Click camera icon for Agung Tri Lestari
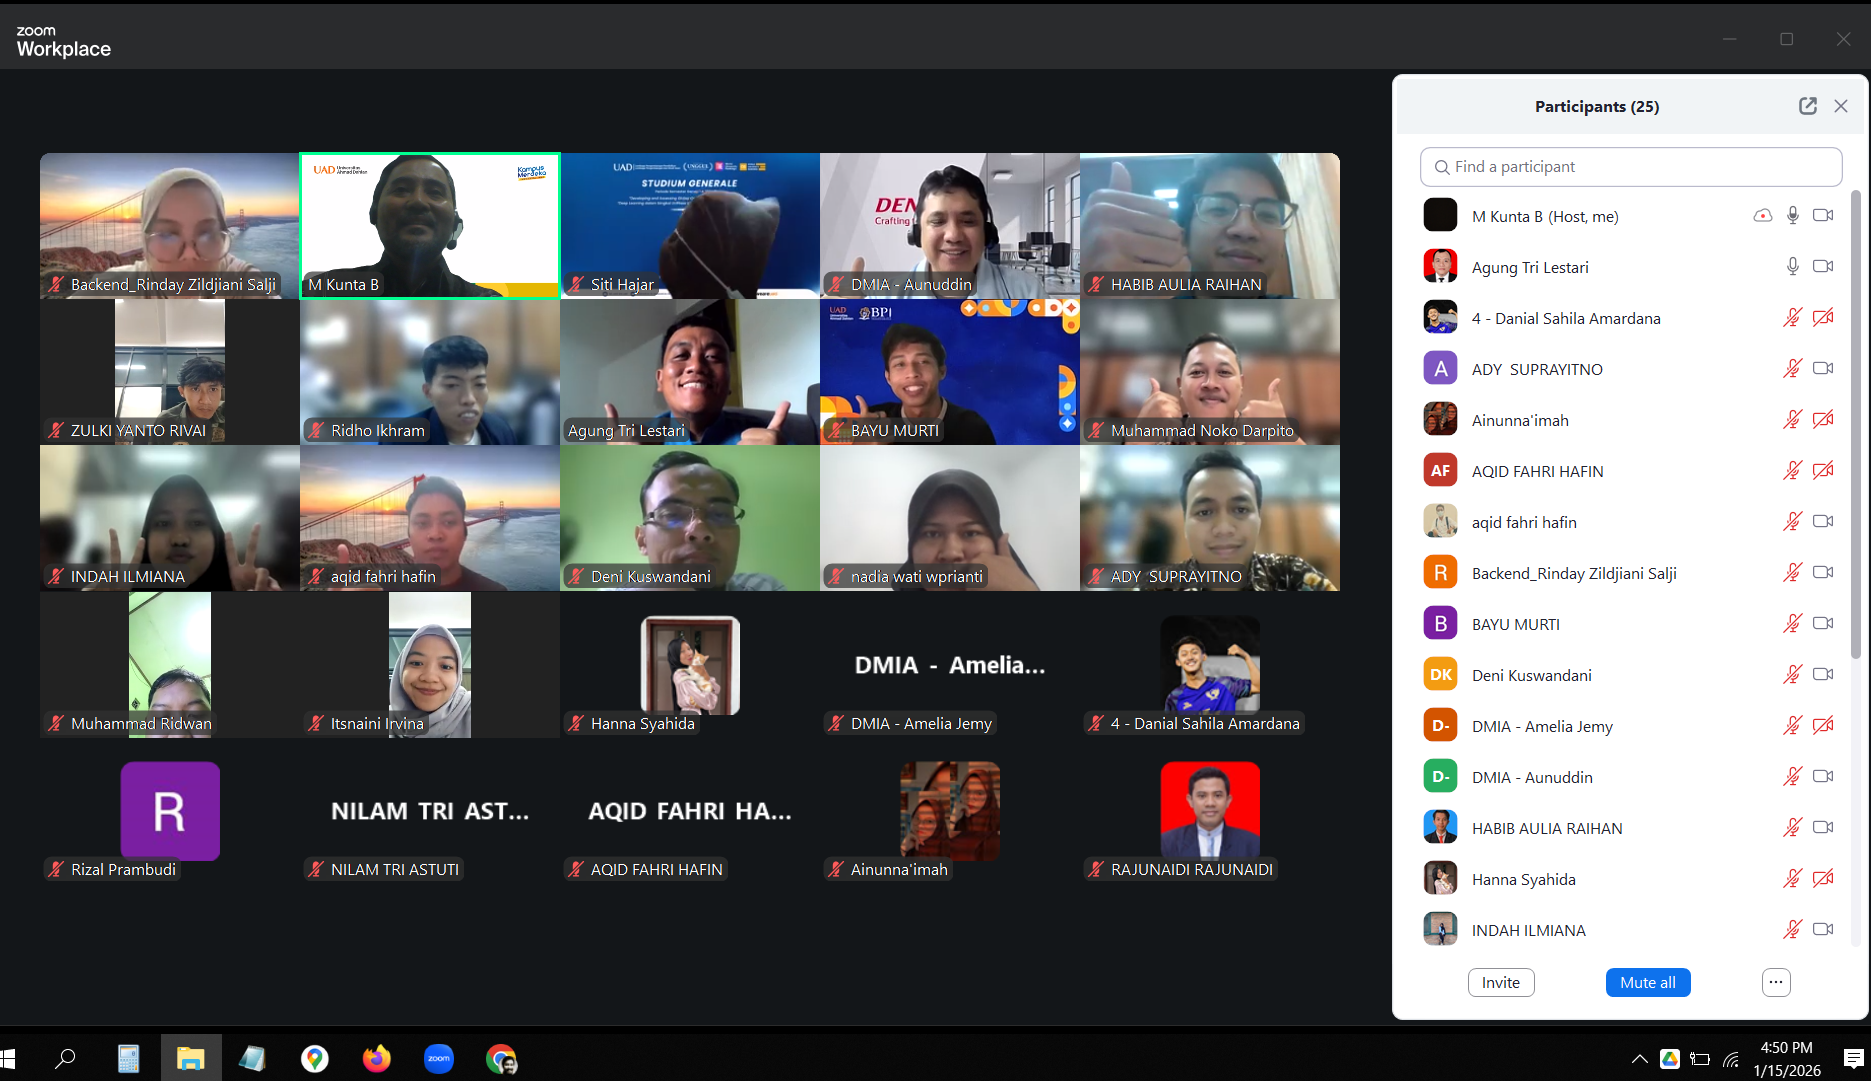The width and height of the screenshot is (1871, 1081). pyautogui.click(x=1823, y=267)
